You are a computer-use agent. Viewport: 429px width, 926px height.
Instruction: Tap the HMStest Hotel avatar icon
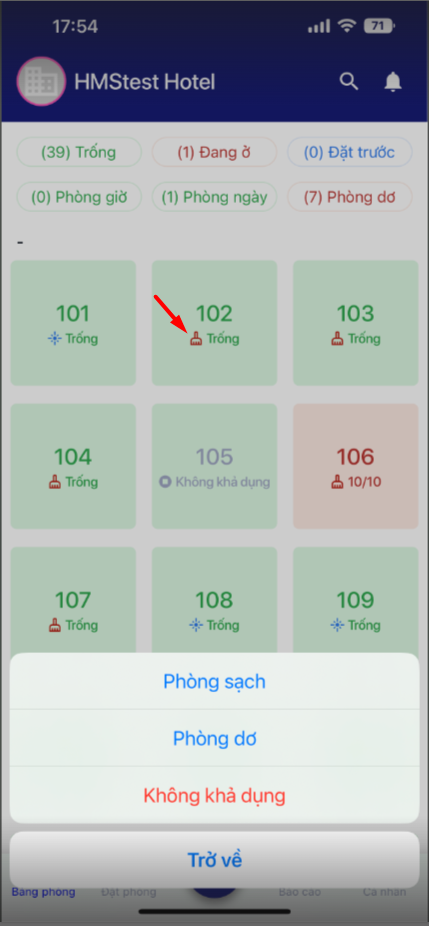pos(41,81)
